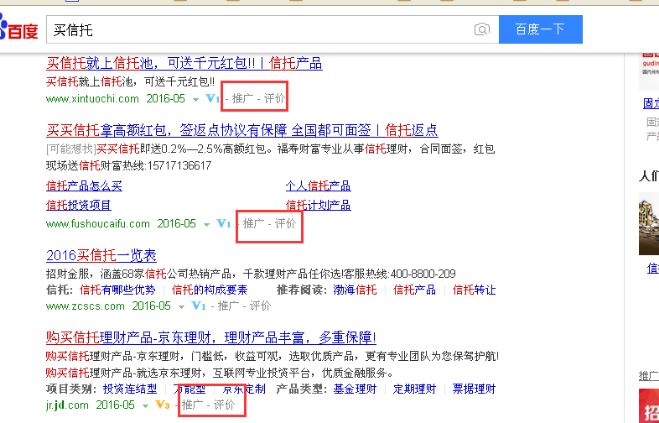Click the V1 credit badge for xintuochi.com
Image resolution: width=659 pixels, height=423 pixels.
click(x=213, y=99)
